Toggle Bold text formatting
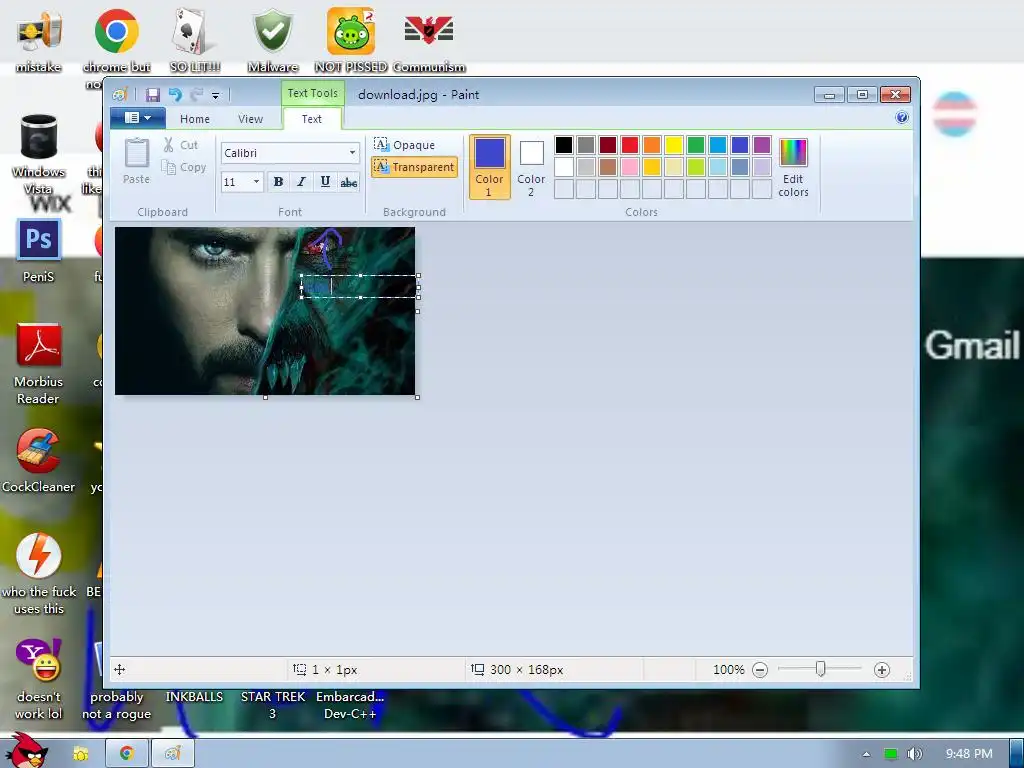 pos(278,182)
